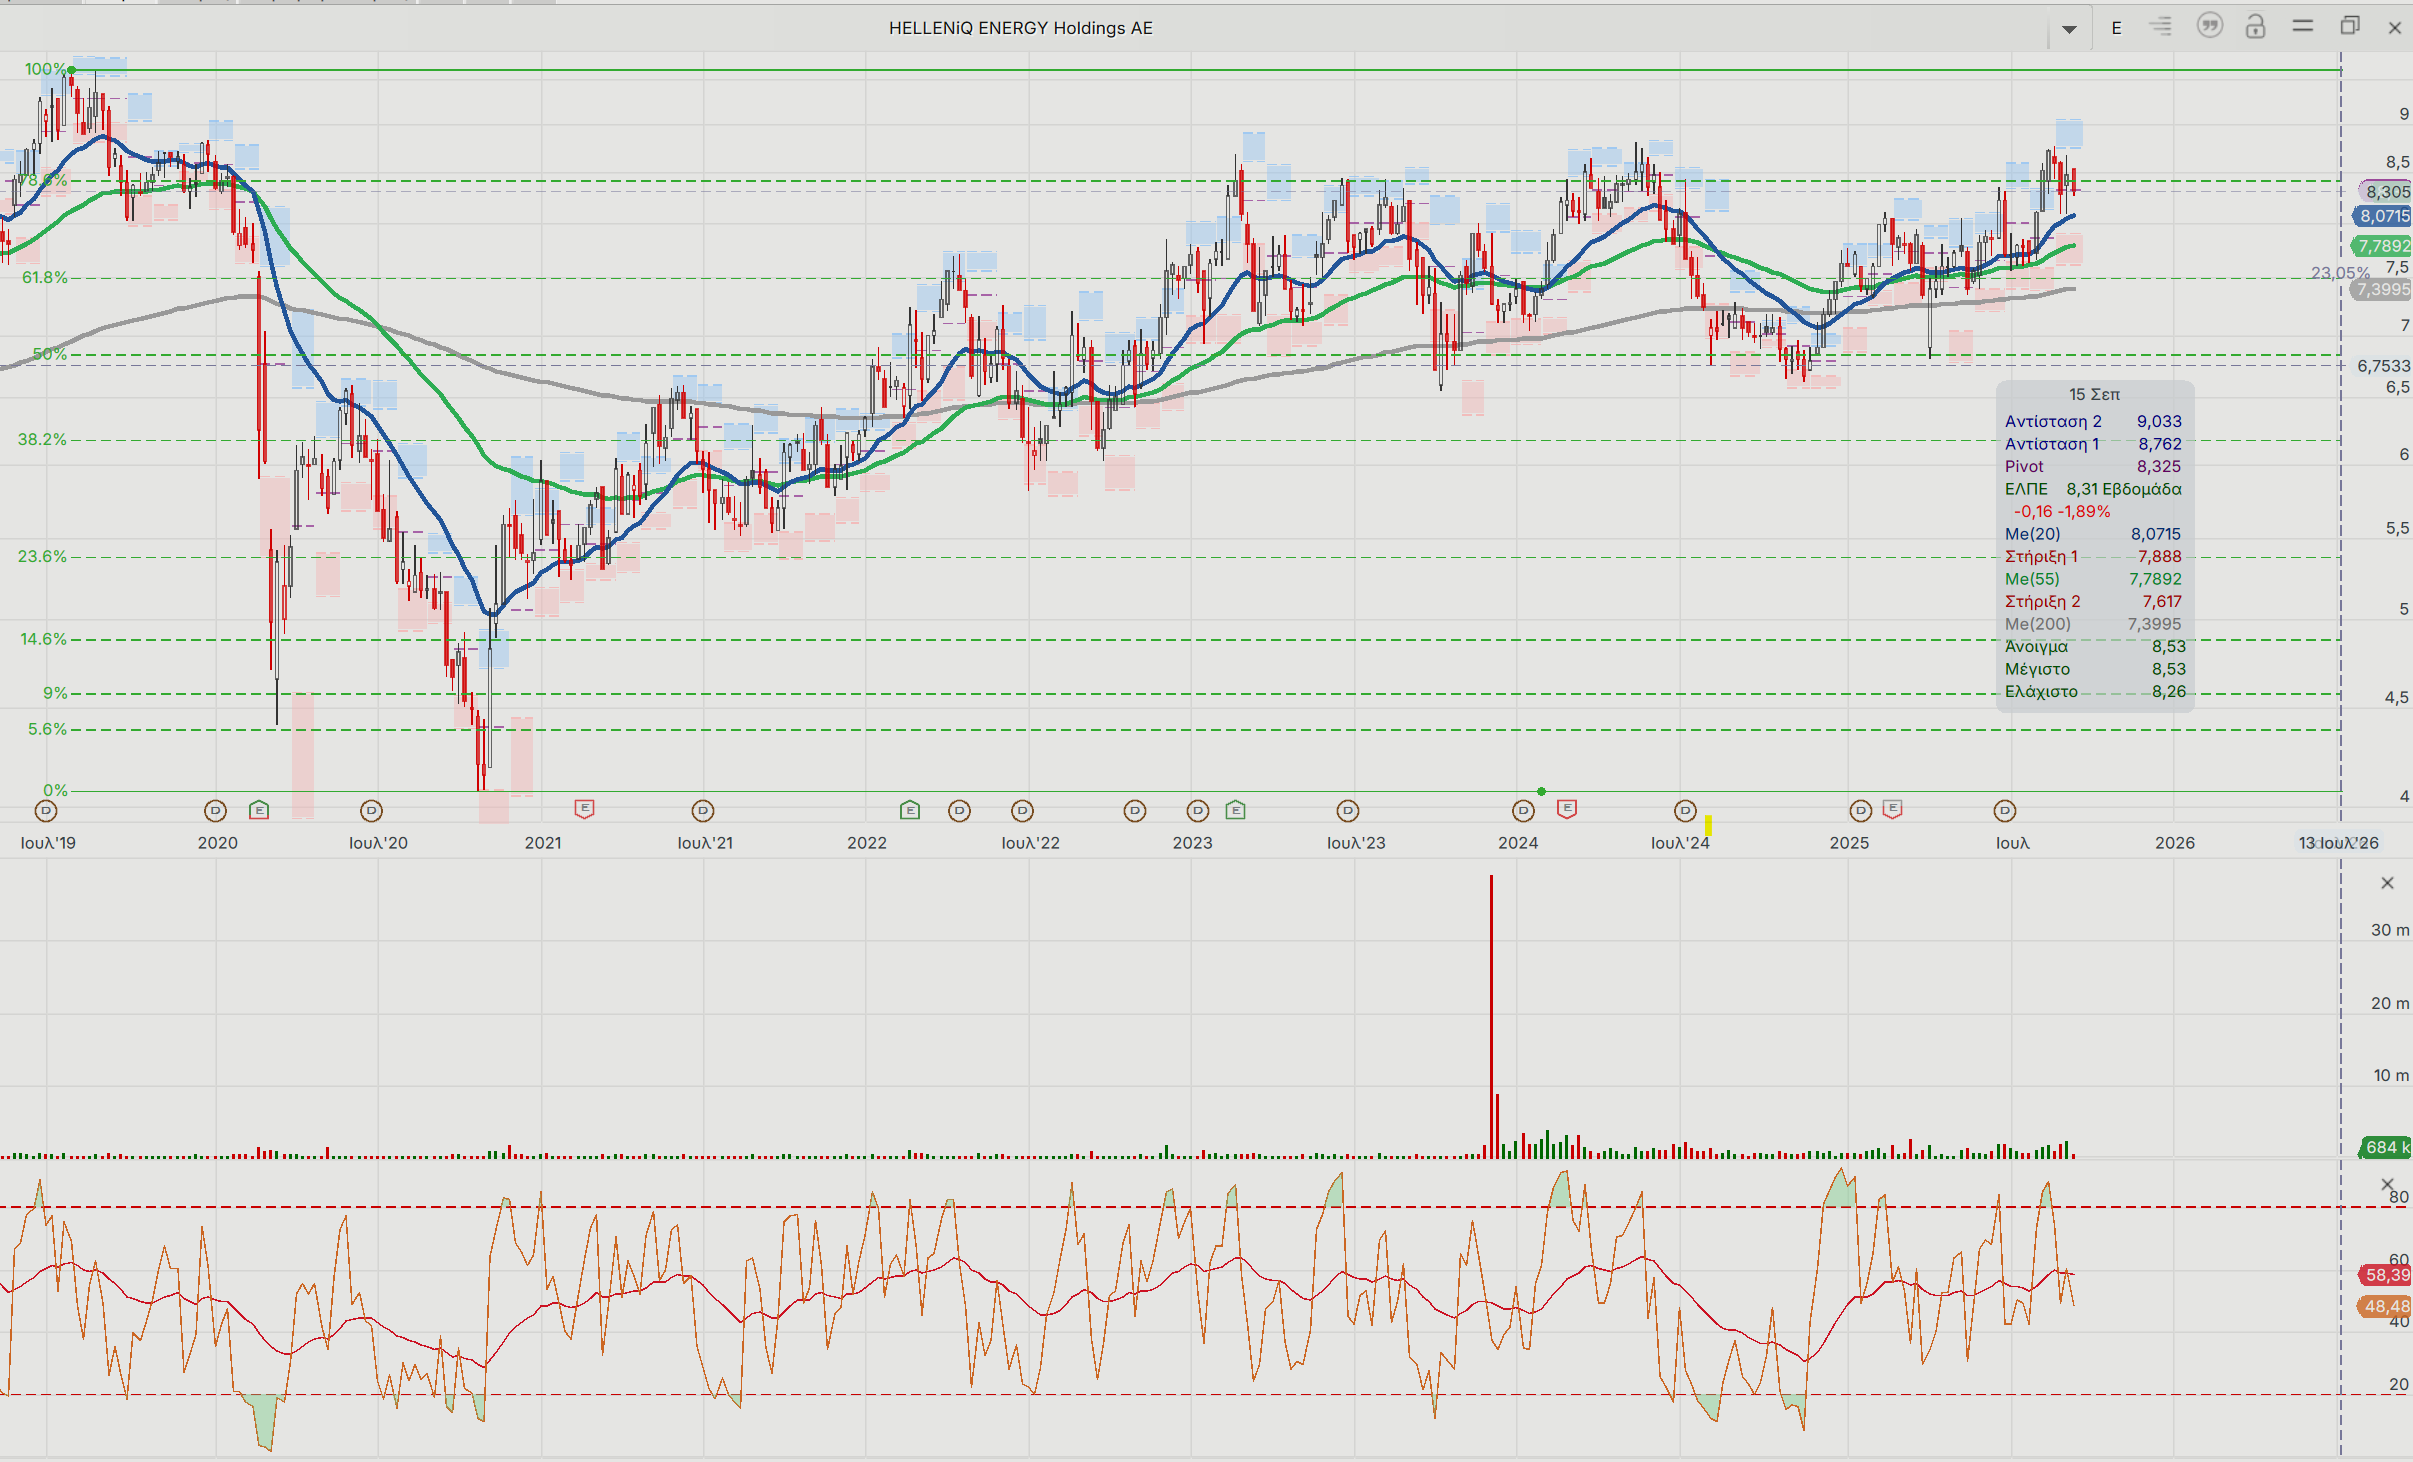Click red earnings marker near 2021
The height and width of the screenshot is (1462, 2413).
point(585,808)
